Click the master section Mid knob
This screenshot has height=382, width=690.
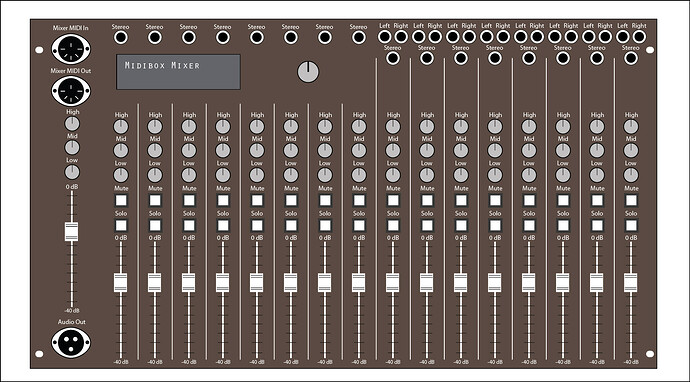tap(72, 147)
